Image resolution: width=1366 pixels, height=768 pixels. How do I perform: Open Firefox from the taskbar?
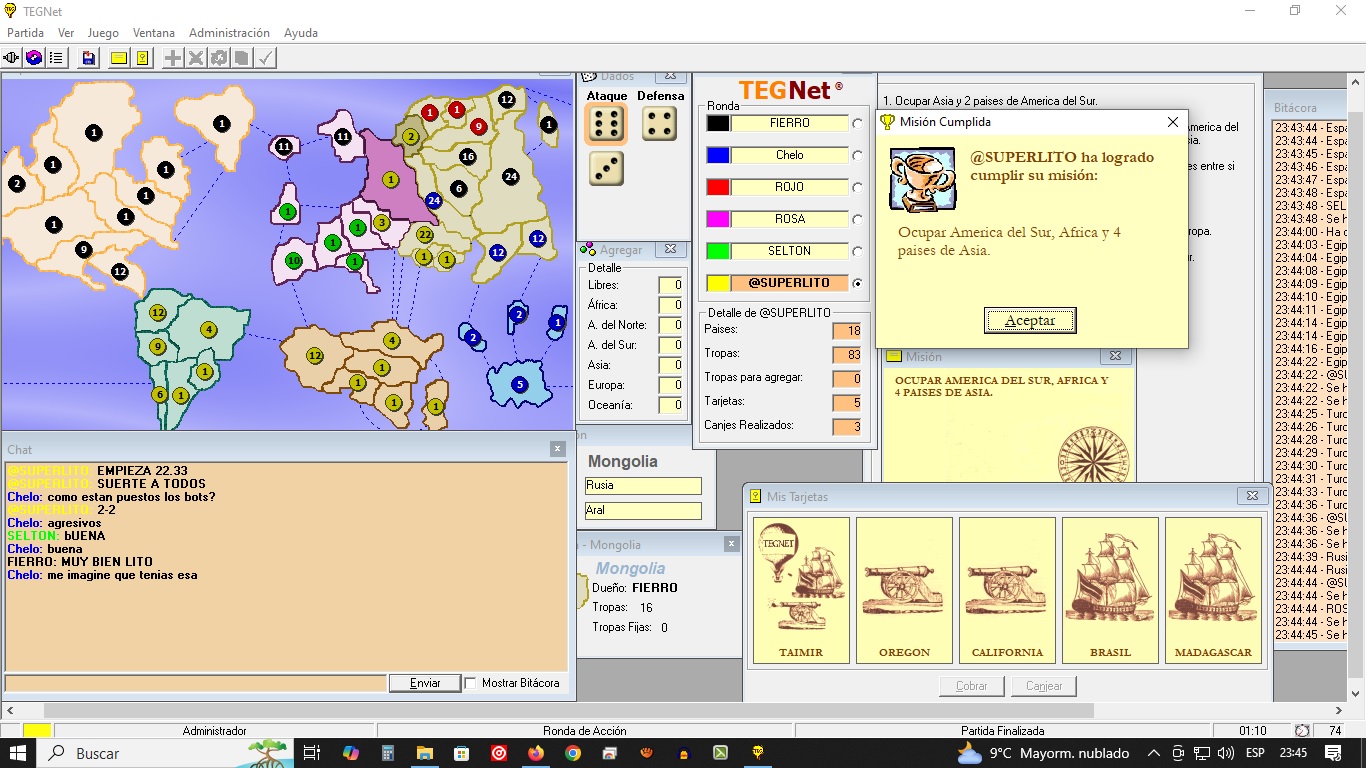pyautogui.click(x=536, y=753)
